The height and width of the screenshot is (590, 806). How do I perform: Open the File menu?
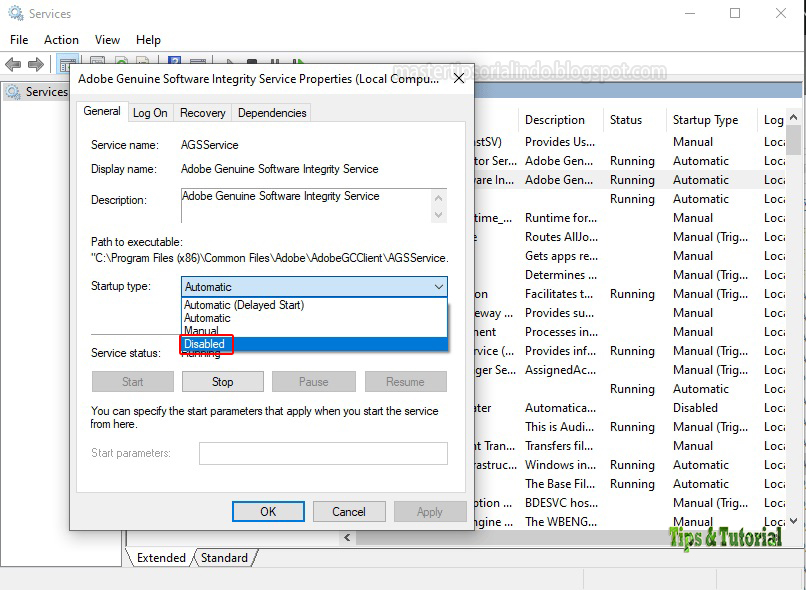19,40
